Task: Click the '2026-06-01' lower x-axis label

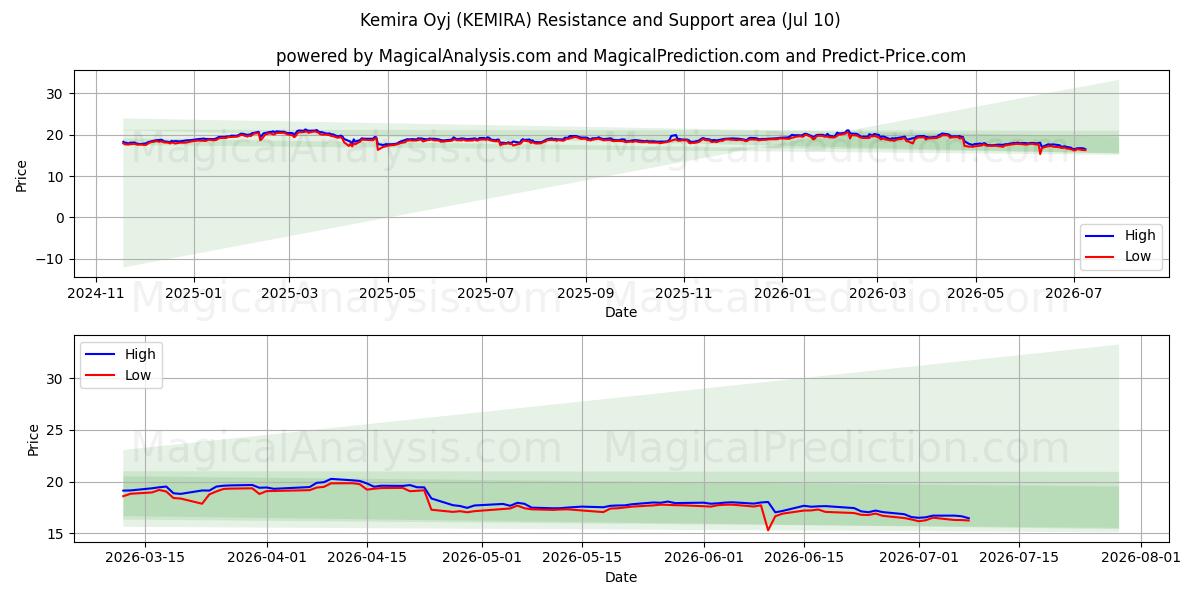Action: 704,559
